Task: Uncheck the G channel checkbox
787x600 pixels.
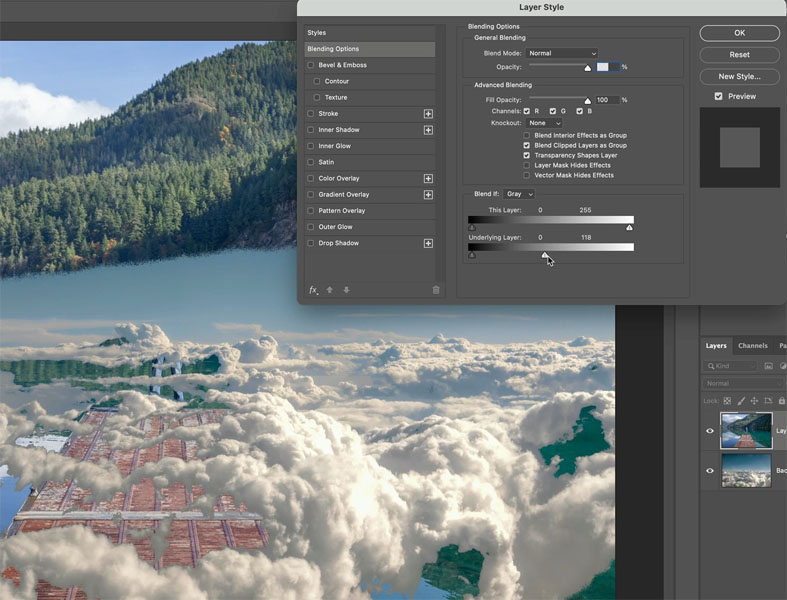Action: pos(553,111)
